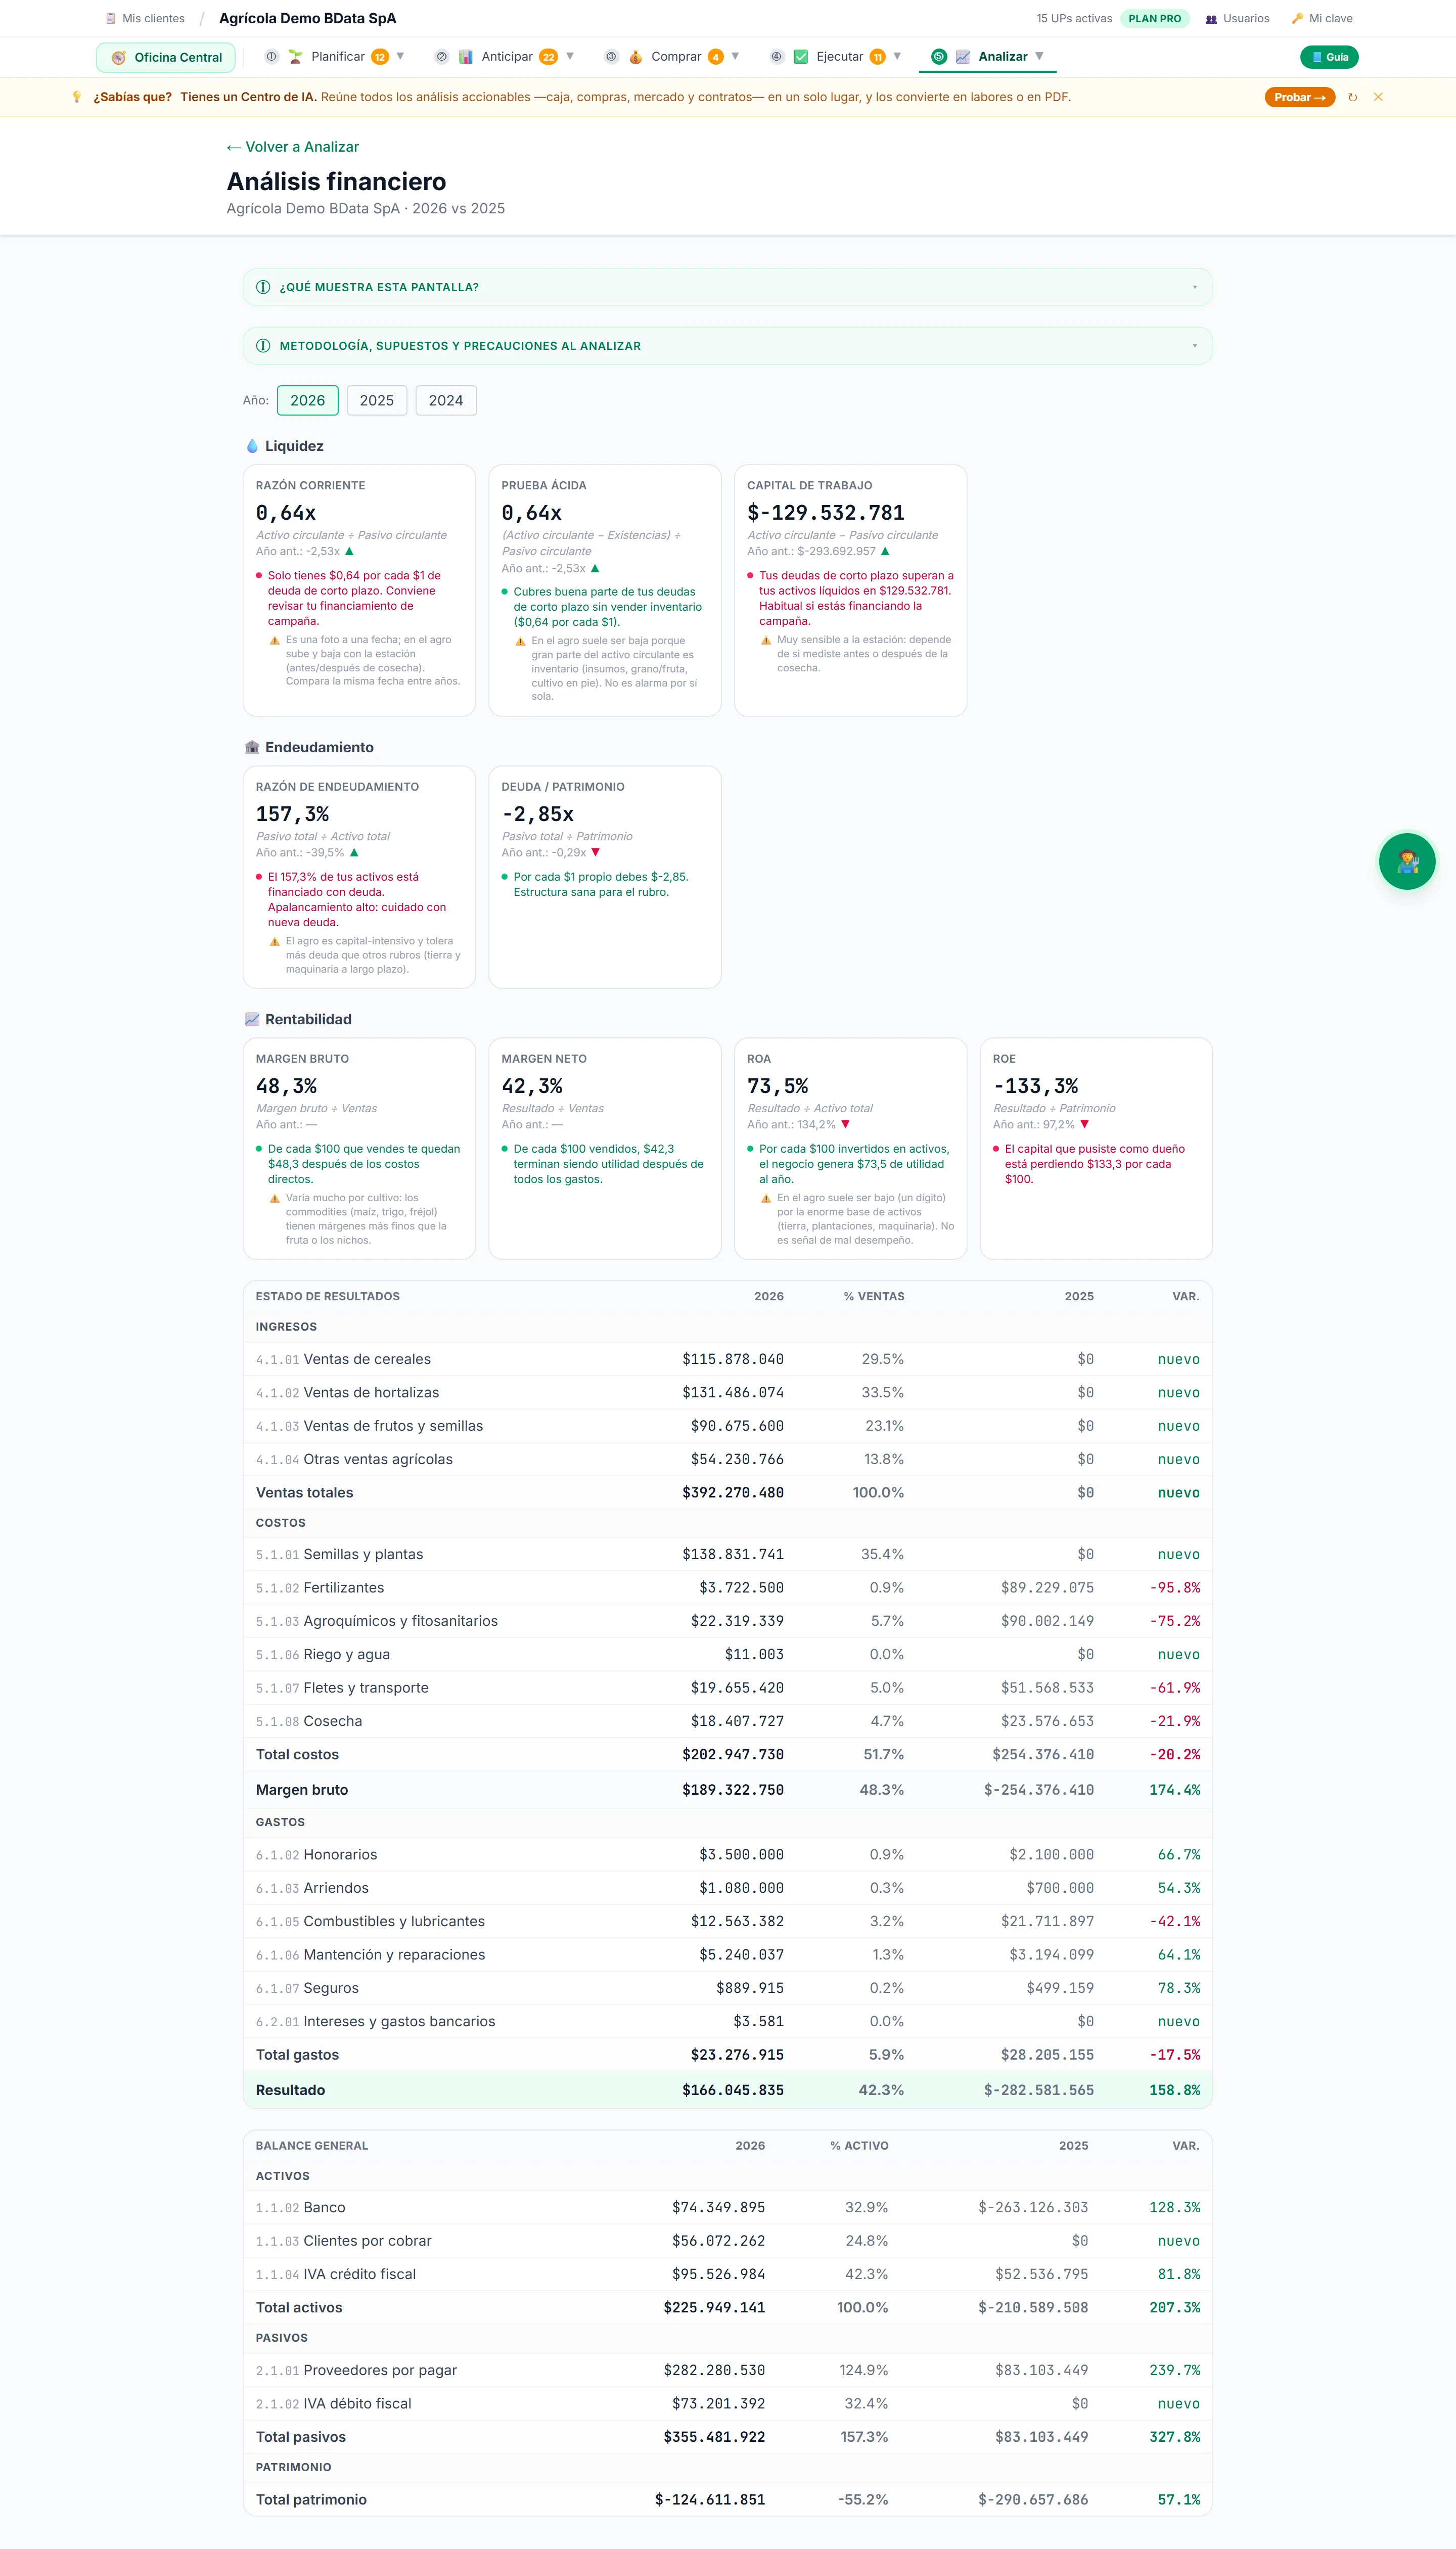1456x2549 pixels.
Task: Click chevron at right of ¿Qué muestra esta pantalla?
Action: click(1194, 287)
